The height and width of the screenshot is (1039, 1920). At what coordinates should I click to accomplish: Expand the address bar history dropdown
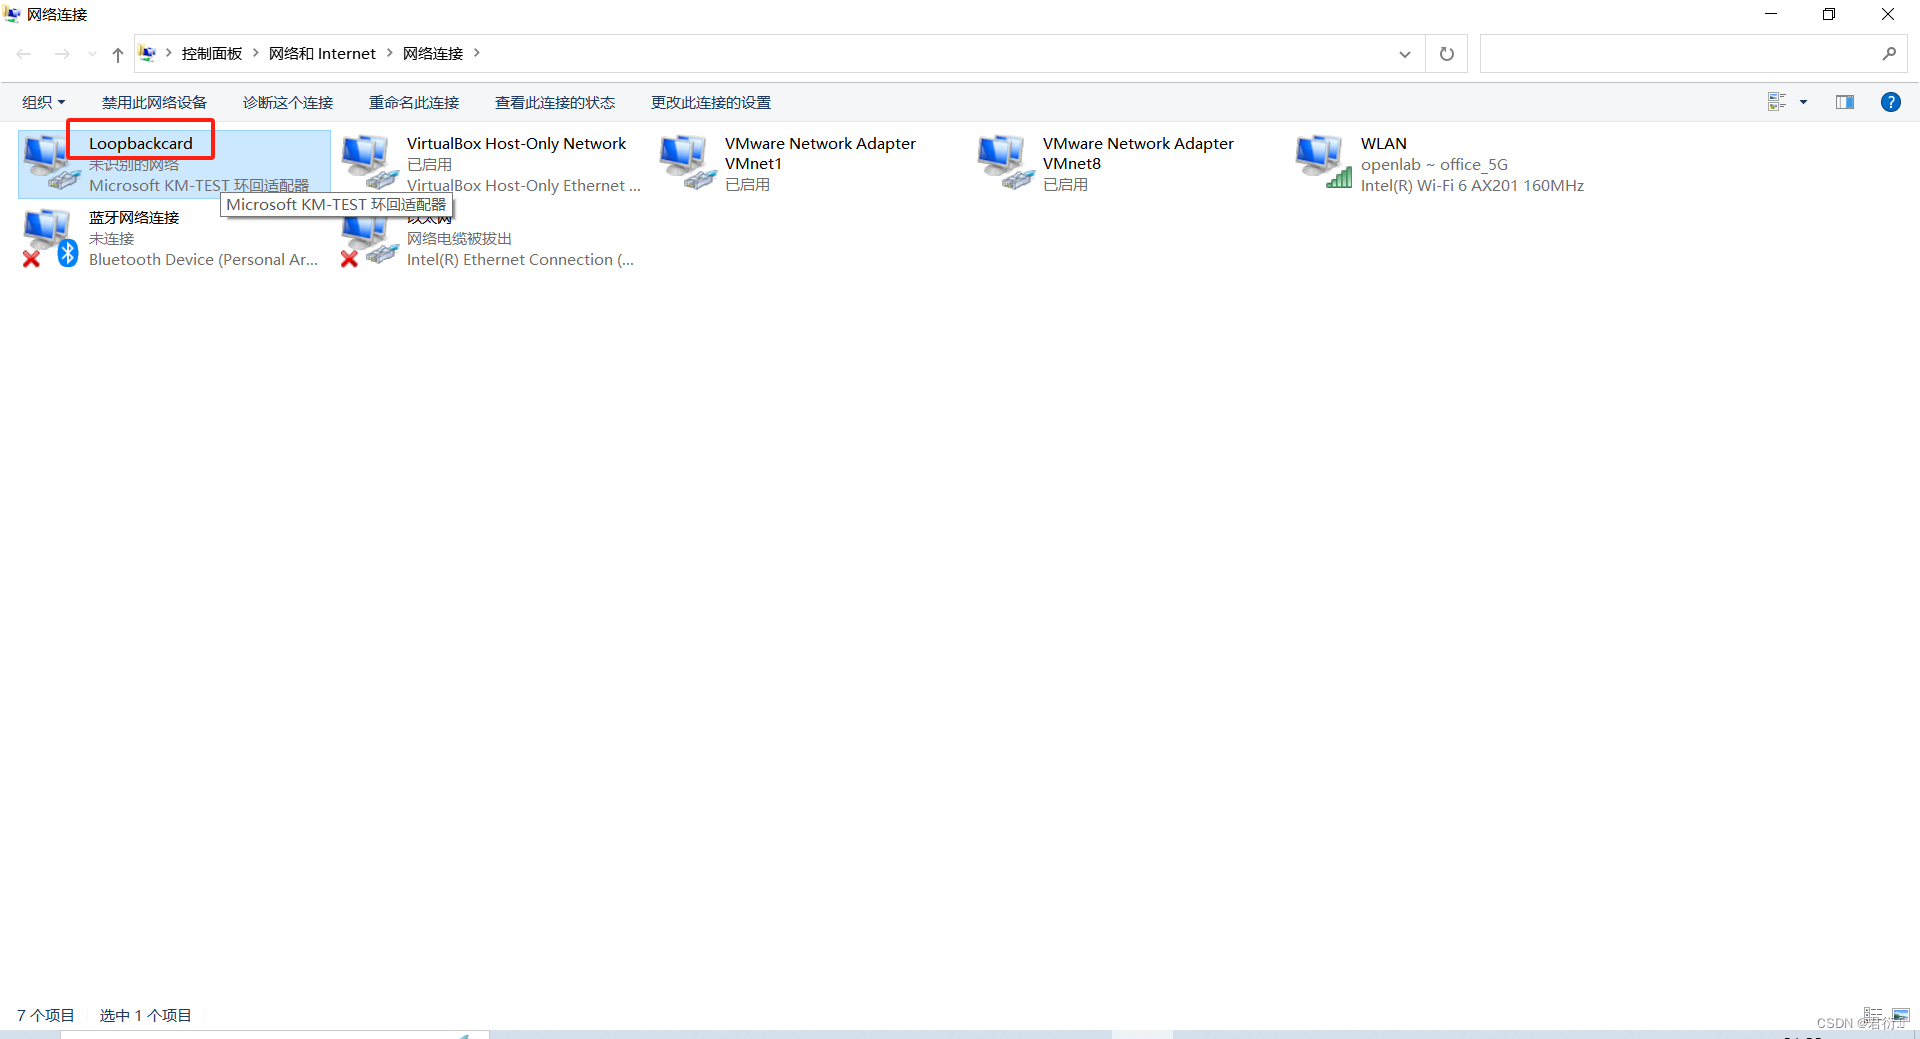pos(1405,54)
